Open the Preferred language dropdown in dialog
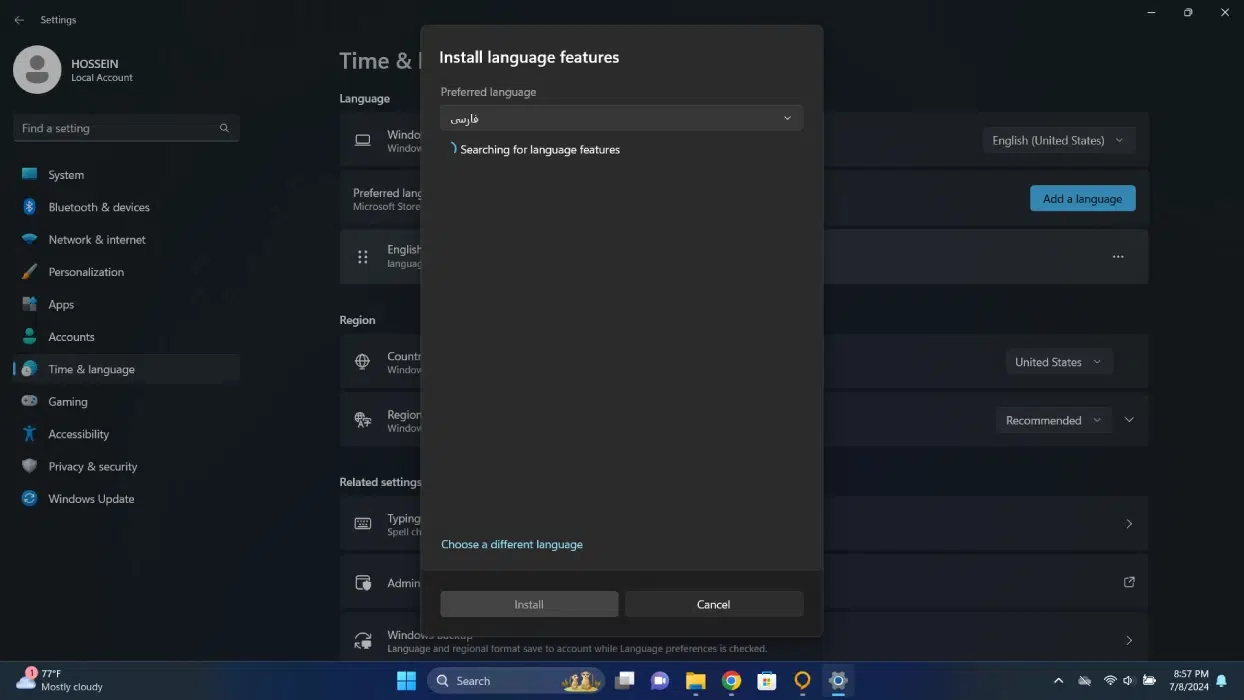 [x=621, y=118]
